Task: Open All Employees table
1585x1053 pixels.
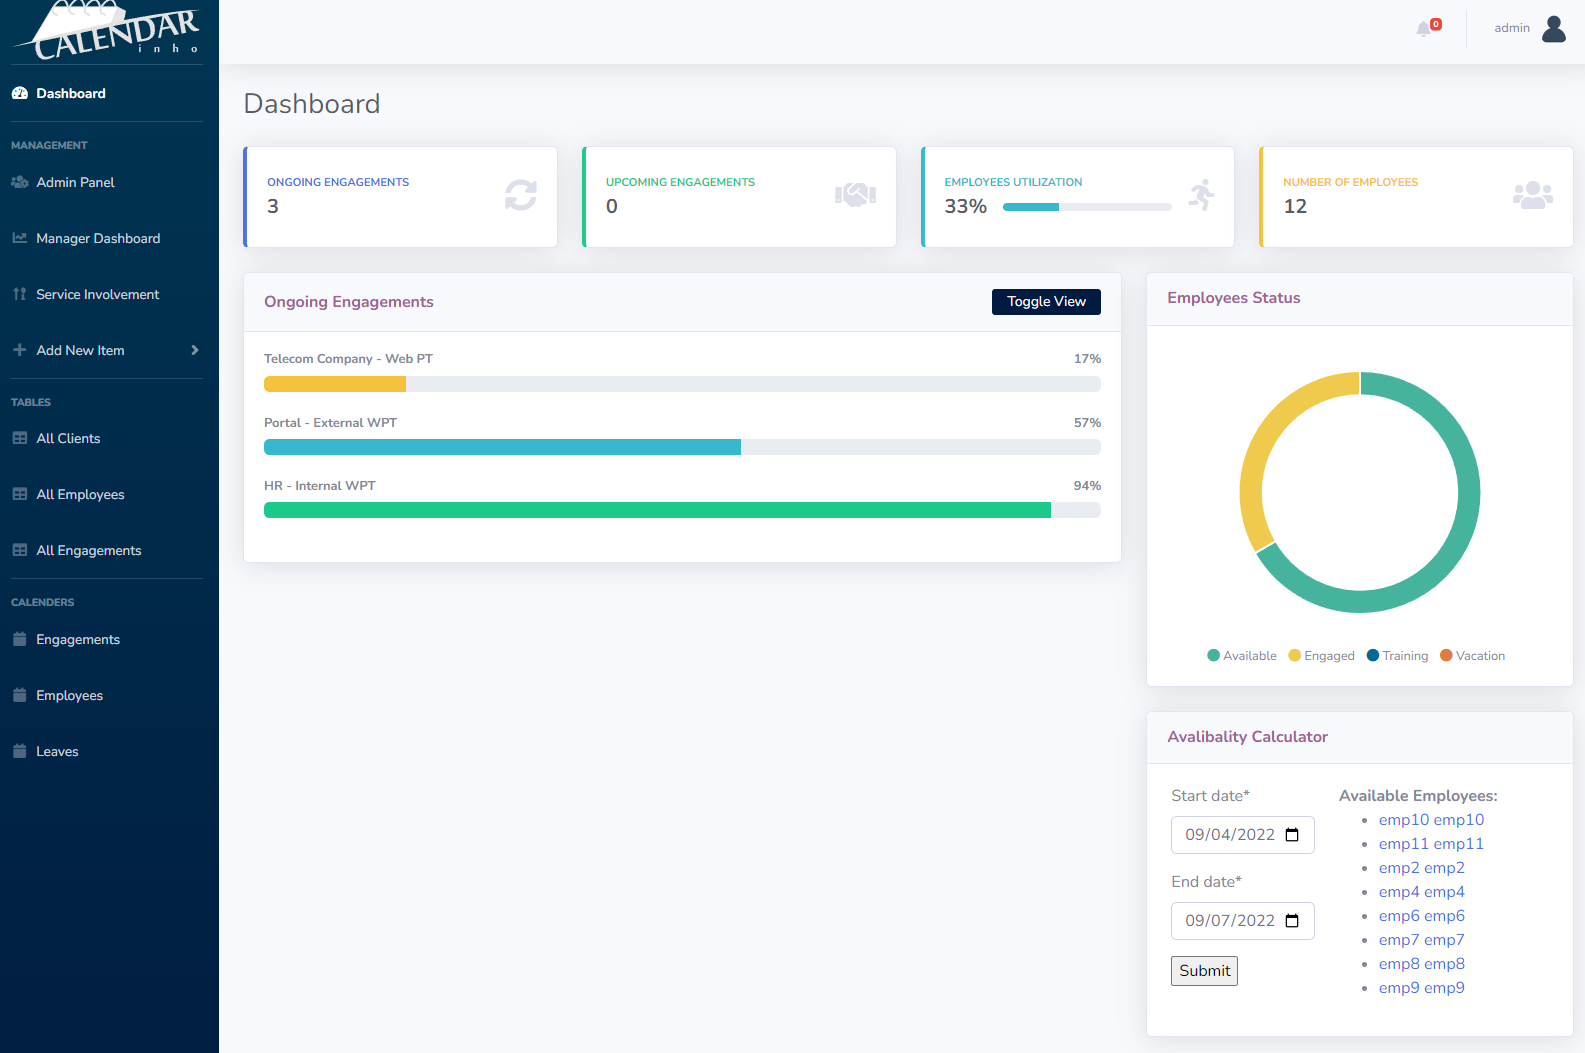Action: (80, 494)
